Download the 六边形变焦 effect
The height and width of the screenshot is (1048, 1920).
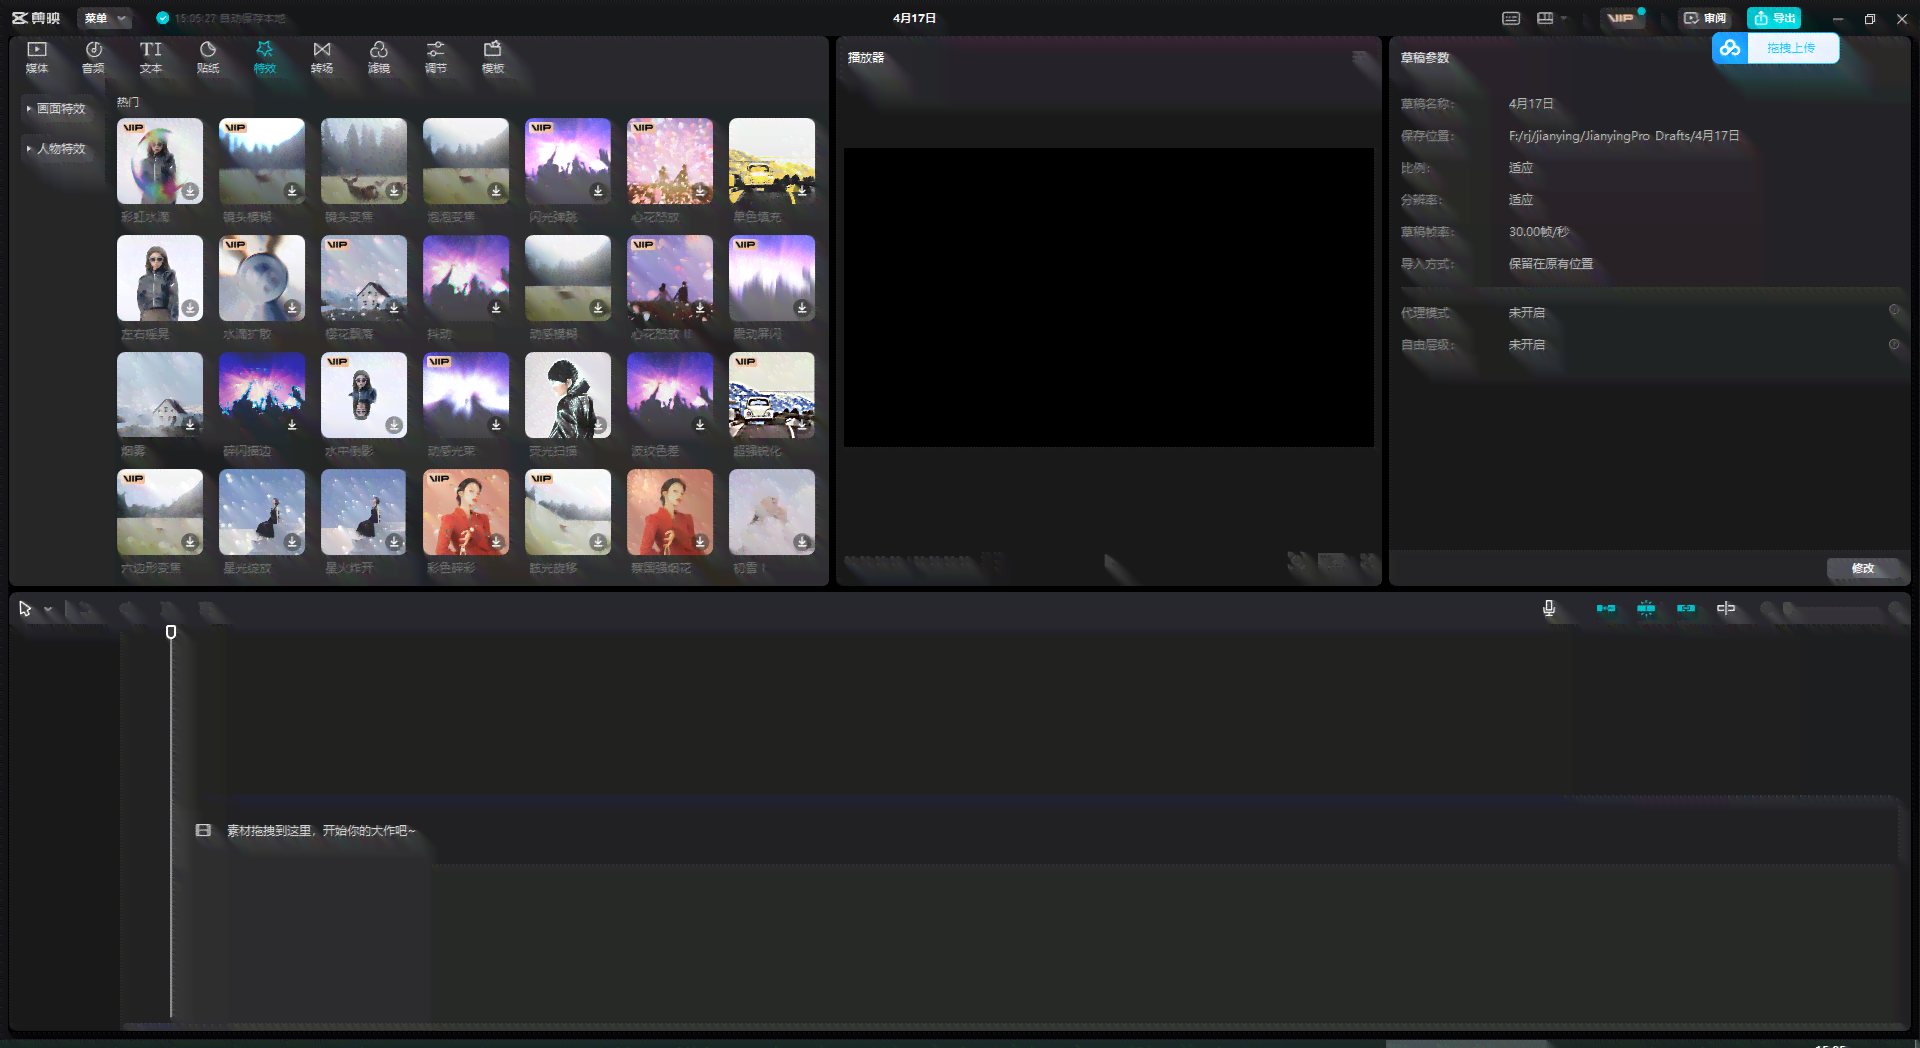point(190,542)
